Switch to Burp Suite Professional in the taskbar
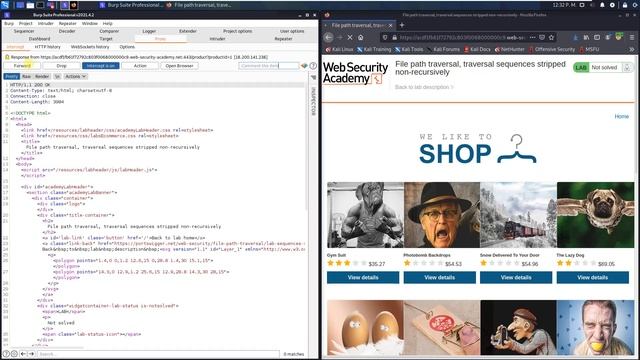 (x=131, y=5)
